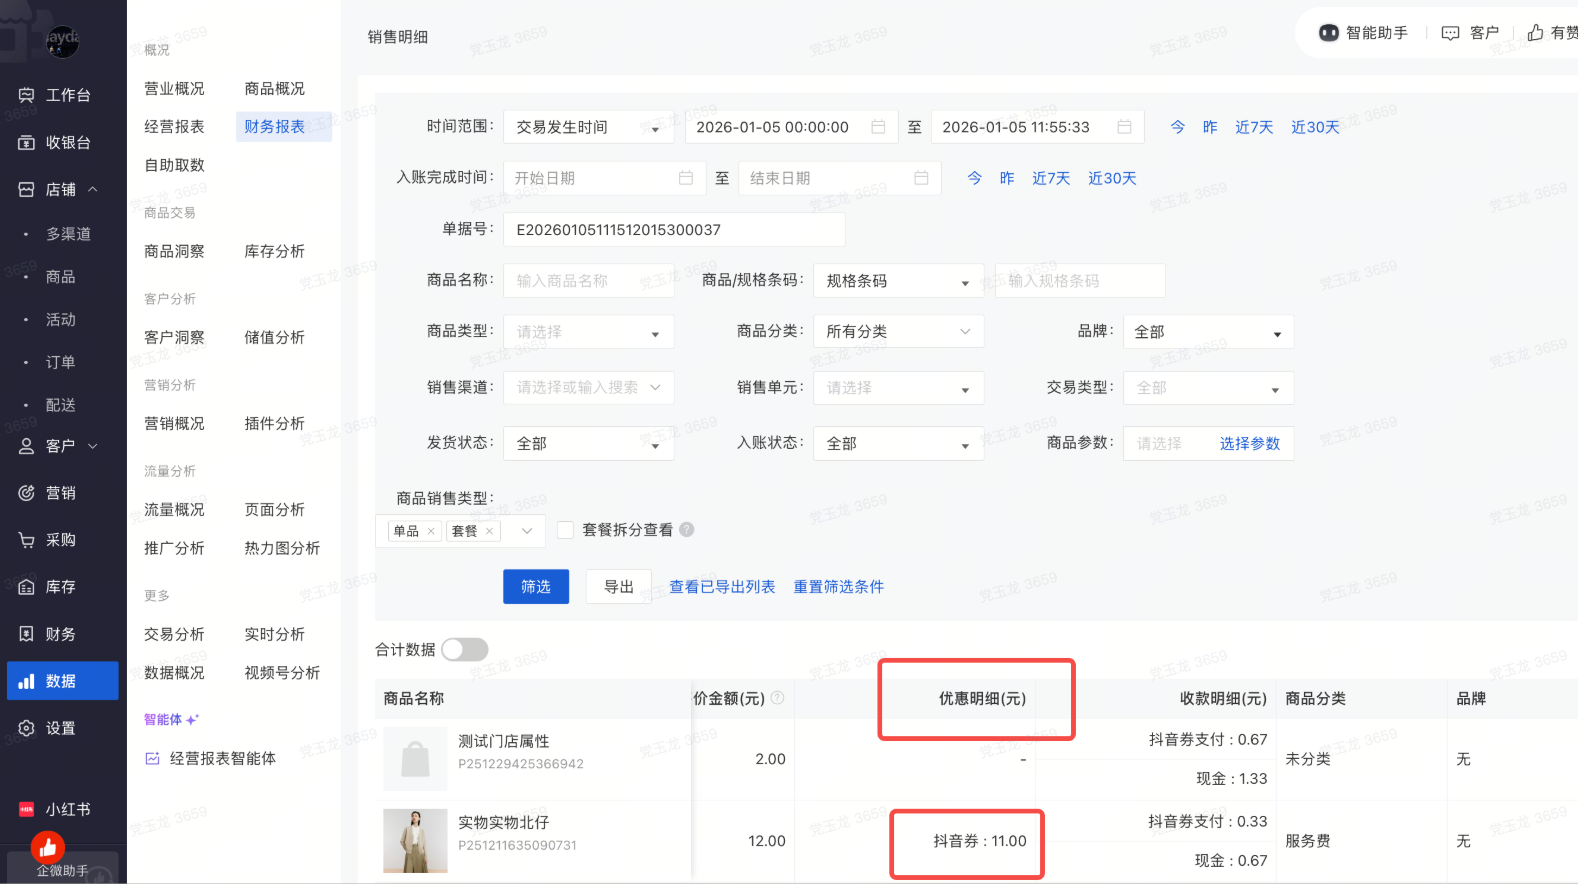The width and height of the screenshot is (1578, 884).
Task: Enable the 套餐拆分查看 checkbox
Action: point(566,530)
